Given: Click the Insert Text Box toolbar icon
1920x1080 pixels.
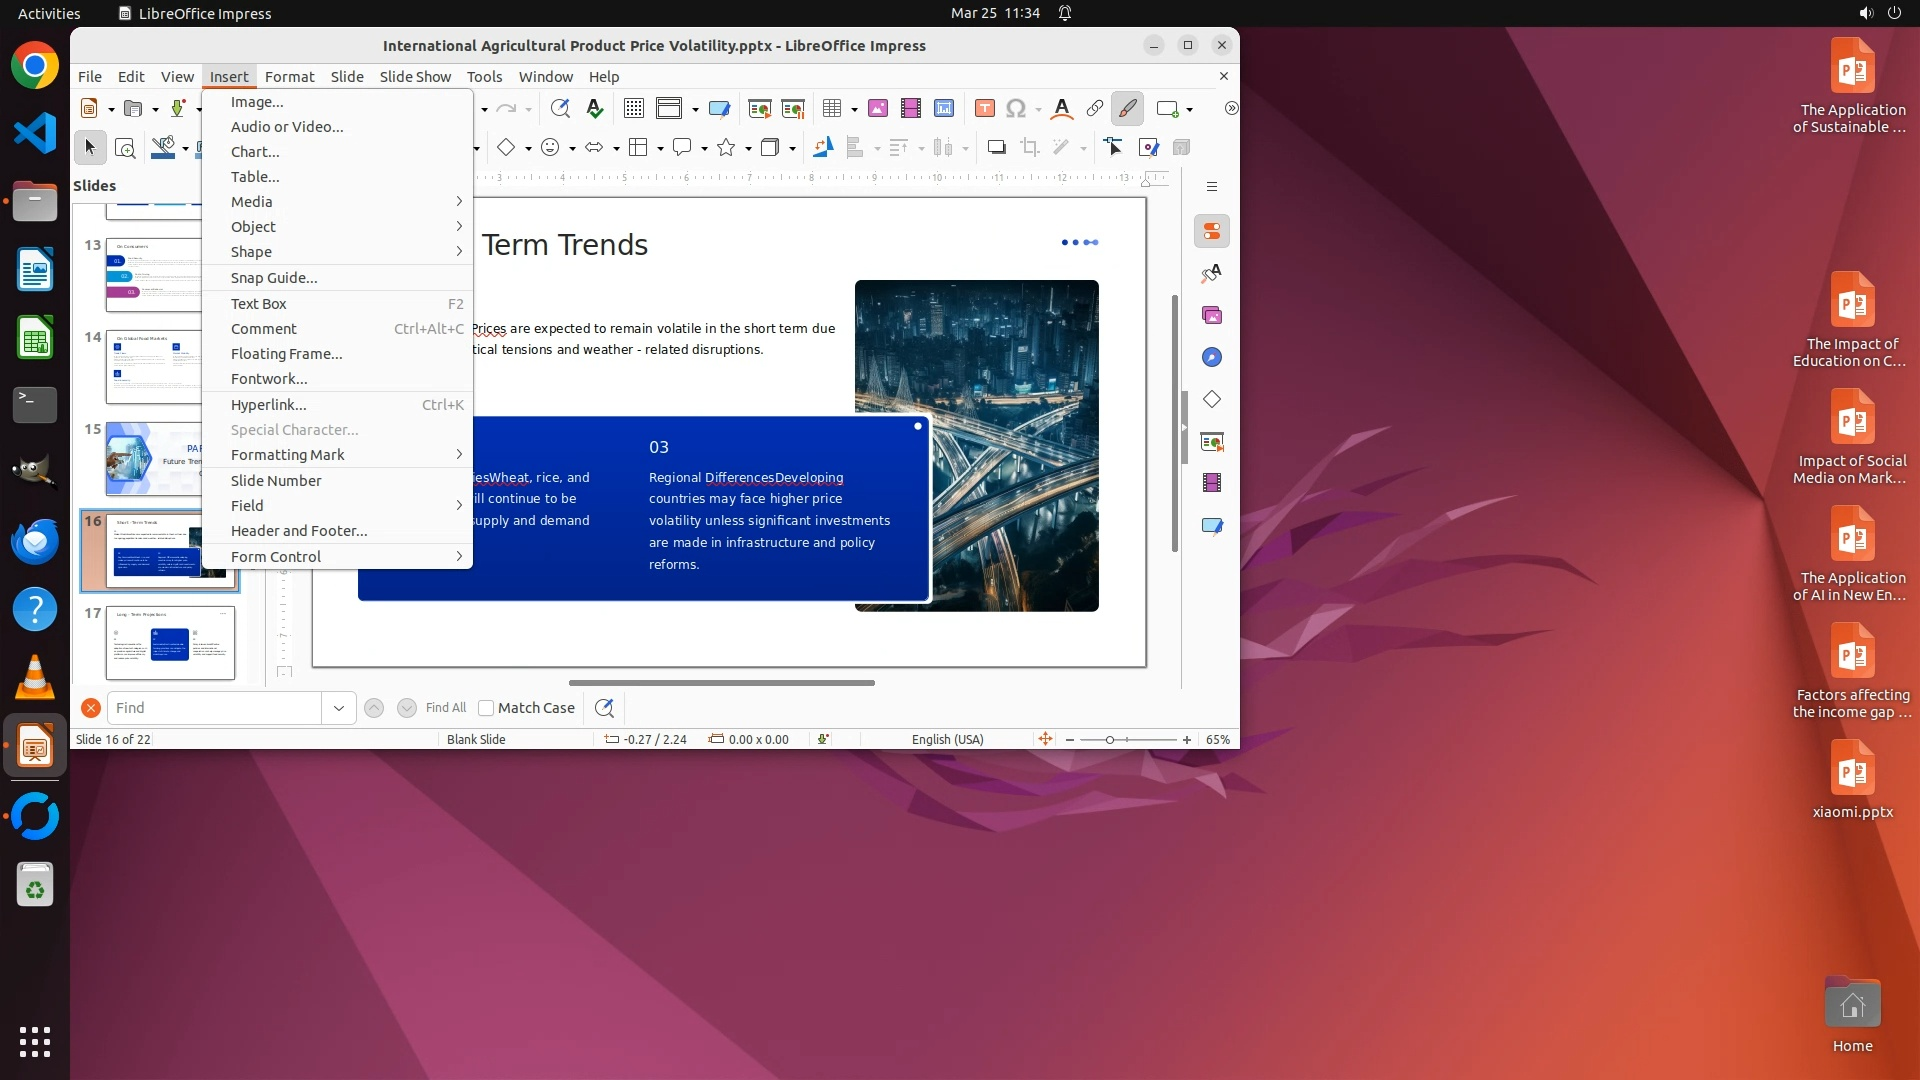Looking at the screenshot, I should [984, 109].
